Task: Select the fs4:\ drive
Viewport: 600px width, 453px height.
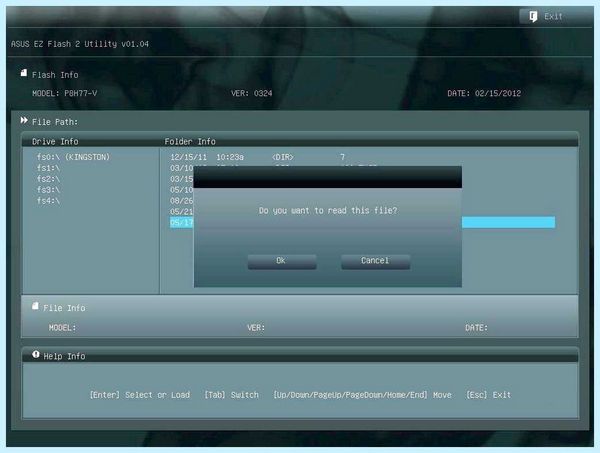Action: [x=48, y=200]
